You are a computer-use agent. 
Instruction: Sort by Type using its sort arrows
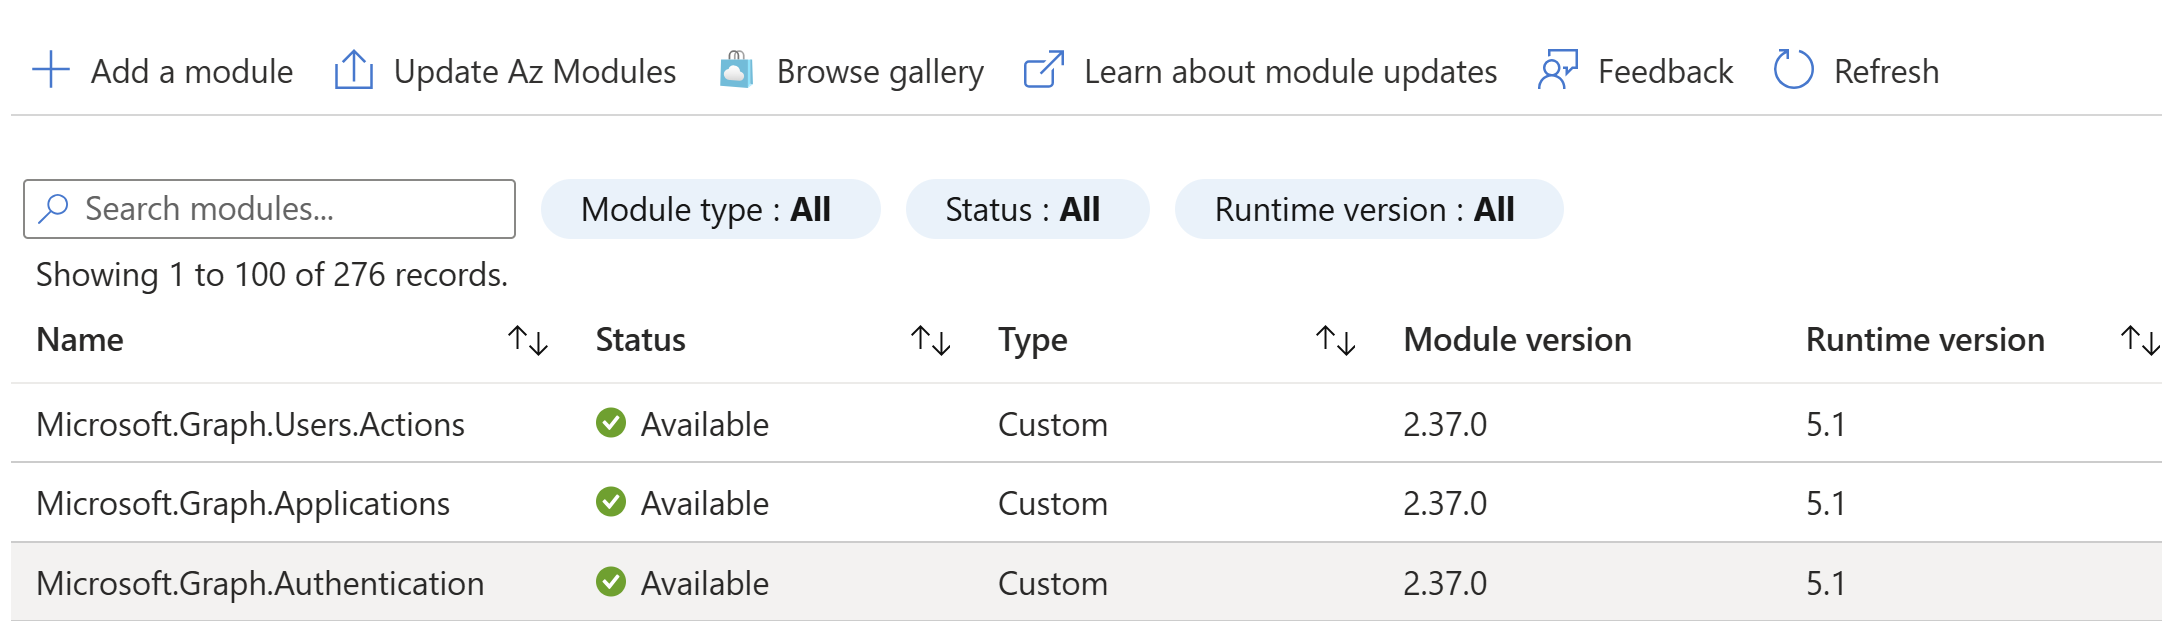1336,340
